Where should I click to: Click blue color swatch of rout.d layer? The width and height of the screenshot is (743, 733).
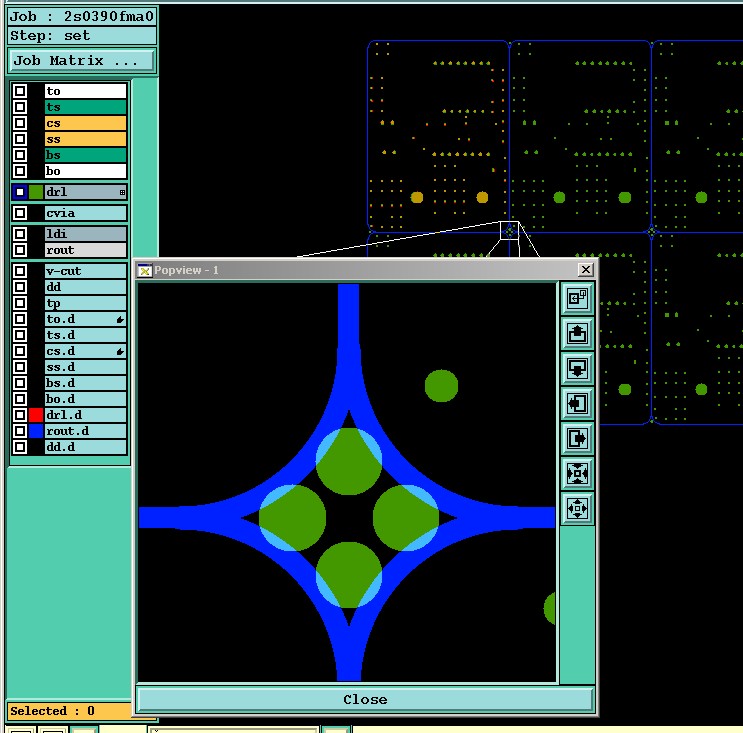[36, 431]
